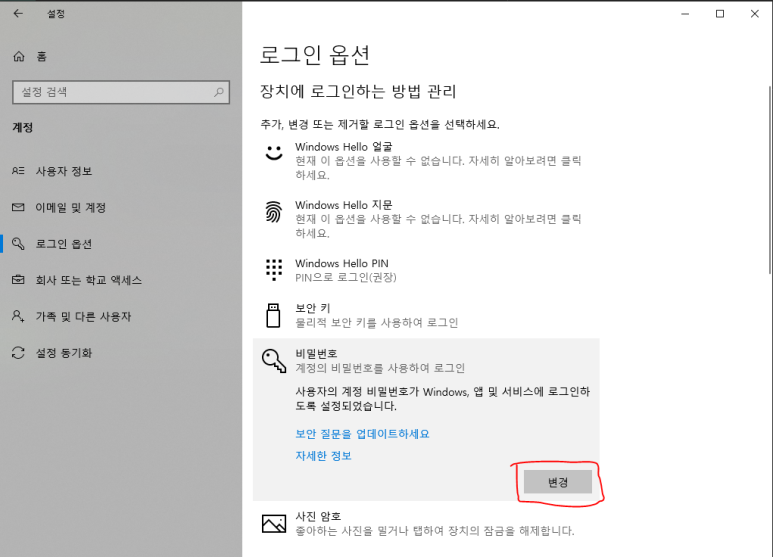Screen dimensions: 773x557
Task: Click the vertical scrollbar thumb
Action: tap(770, 180)
